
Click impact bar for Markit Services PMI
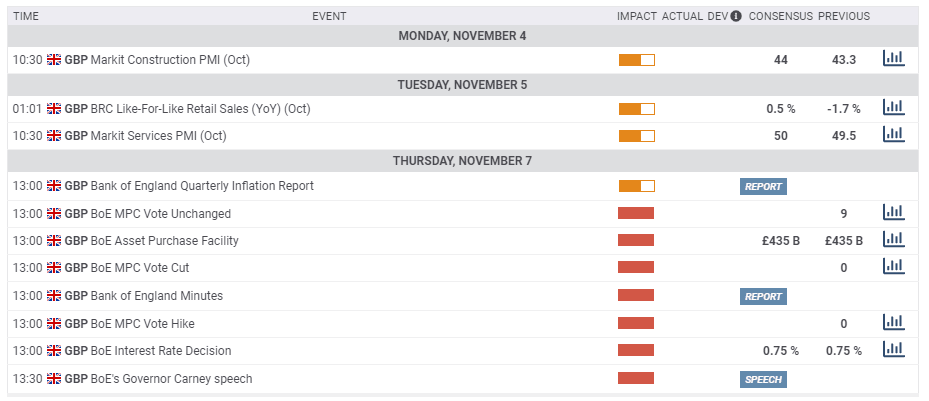(x=636, y=136)
